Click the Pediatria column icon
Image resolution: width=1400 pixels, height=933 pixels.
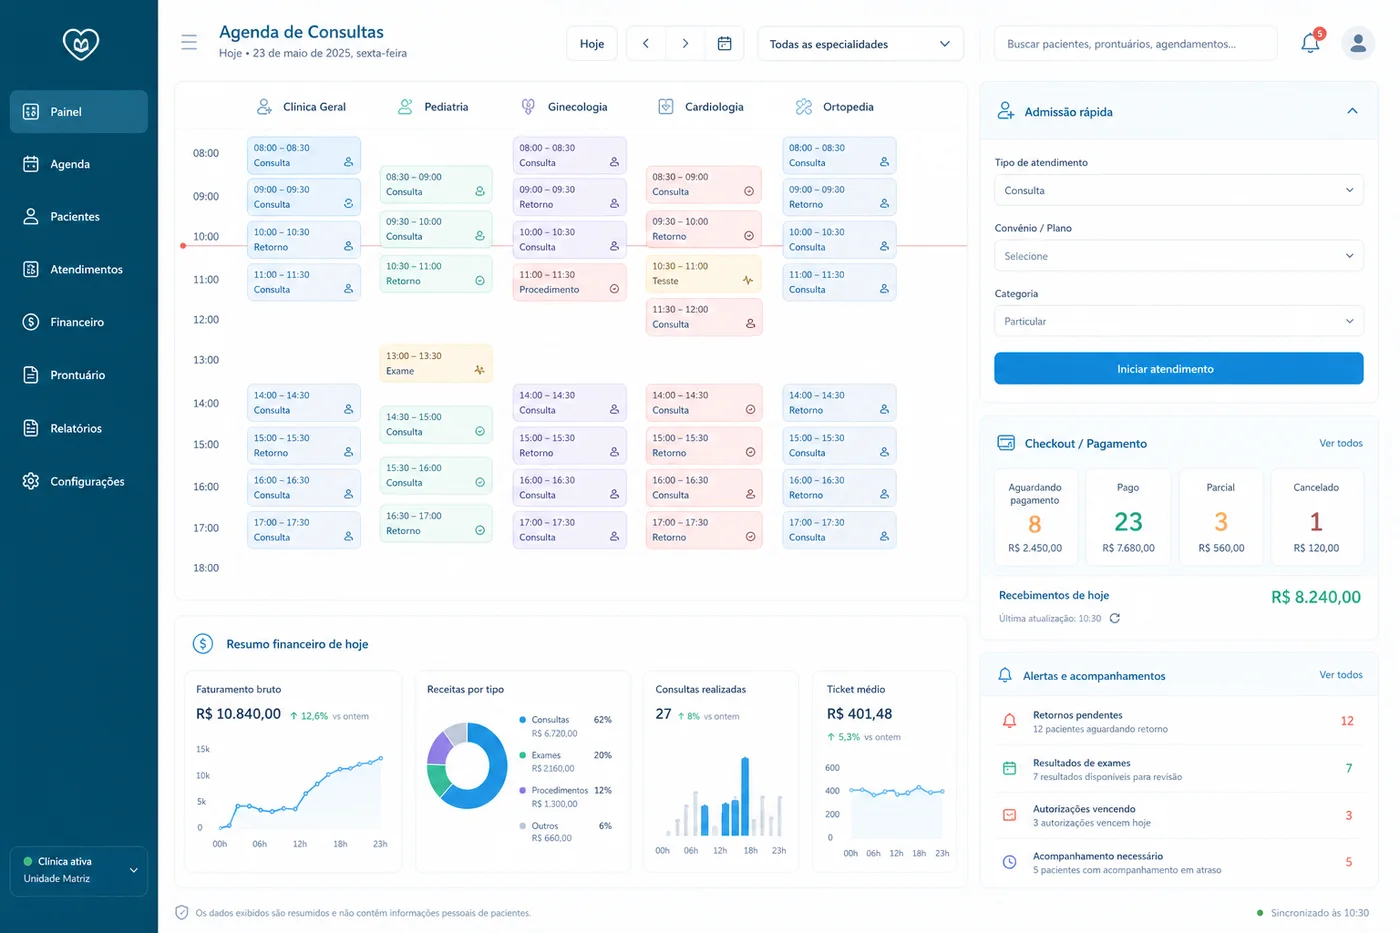pyautogui.click(x=405, y=107)
